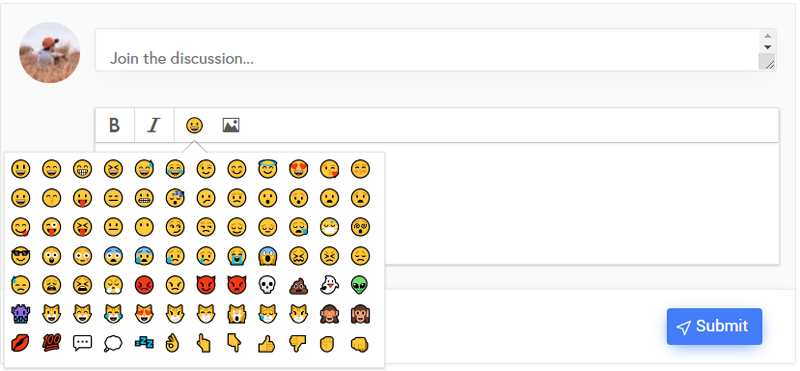
Task: Click the textarea scrollbar down arrow
Action: tap(767, 47)
